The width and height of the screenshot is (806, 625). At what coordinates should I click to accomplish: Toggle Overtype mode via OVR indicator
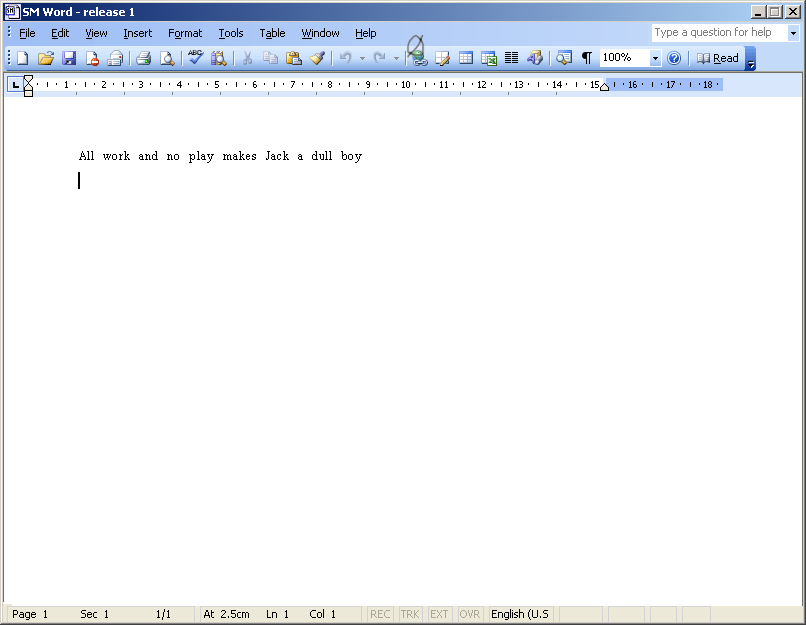tap(469, 614)
